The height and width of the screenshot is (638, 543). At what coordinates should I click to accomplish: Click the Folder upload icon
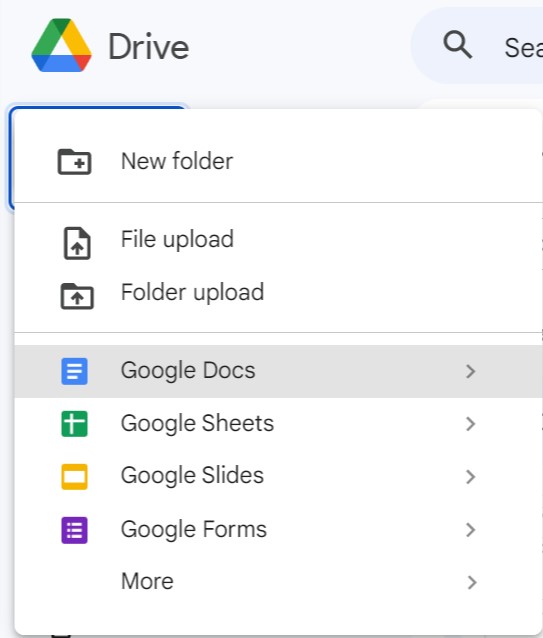77,296
